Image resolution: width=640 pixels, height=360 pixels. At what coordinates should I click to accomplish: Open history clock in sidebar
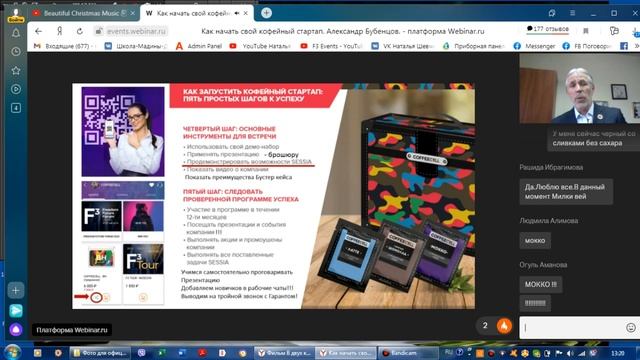(x=16, y=51)
